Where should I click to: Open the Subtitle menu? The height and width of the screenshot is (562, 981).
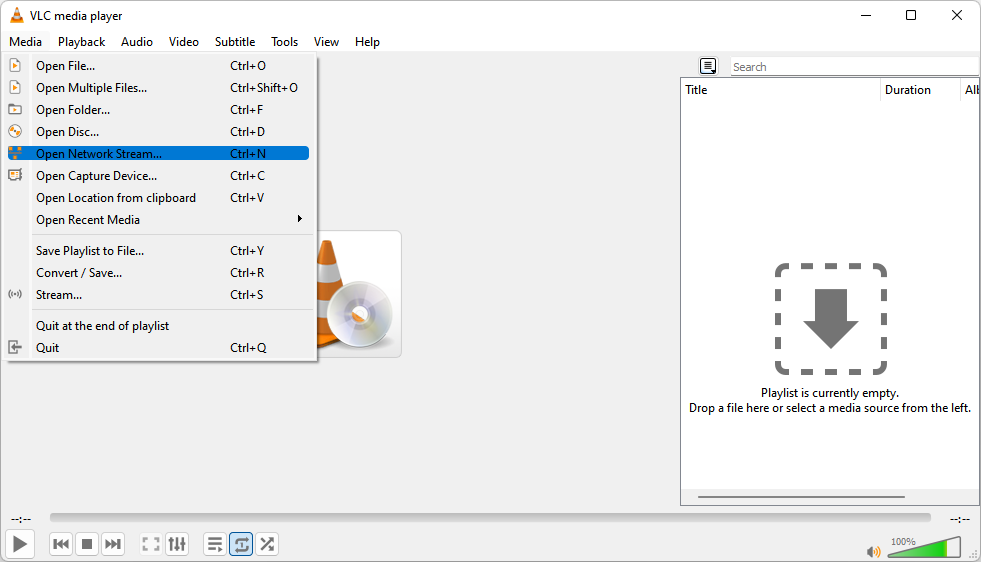pos(235,42)
